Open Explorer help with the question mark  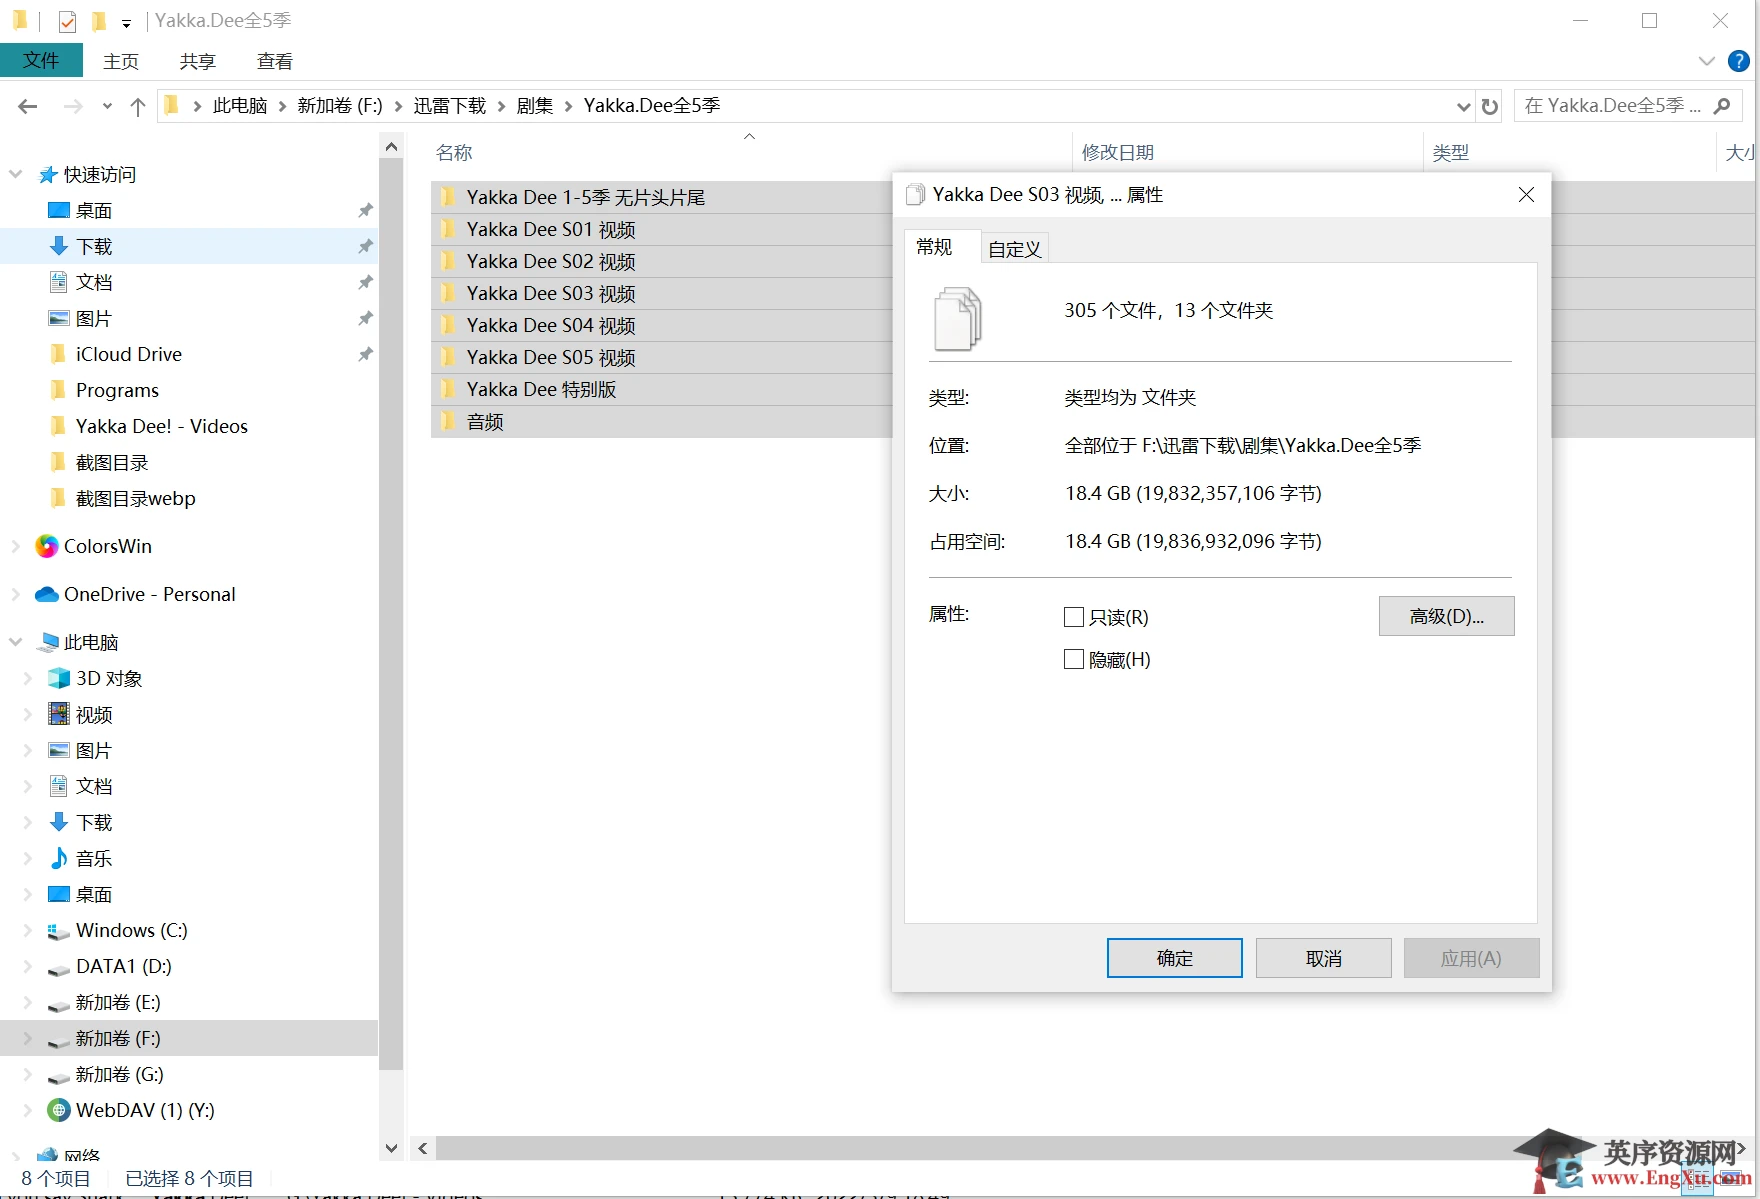pyautogui.click(x=1739, y=61)
